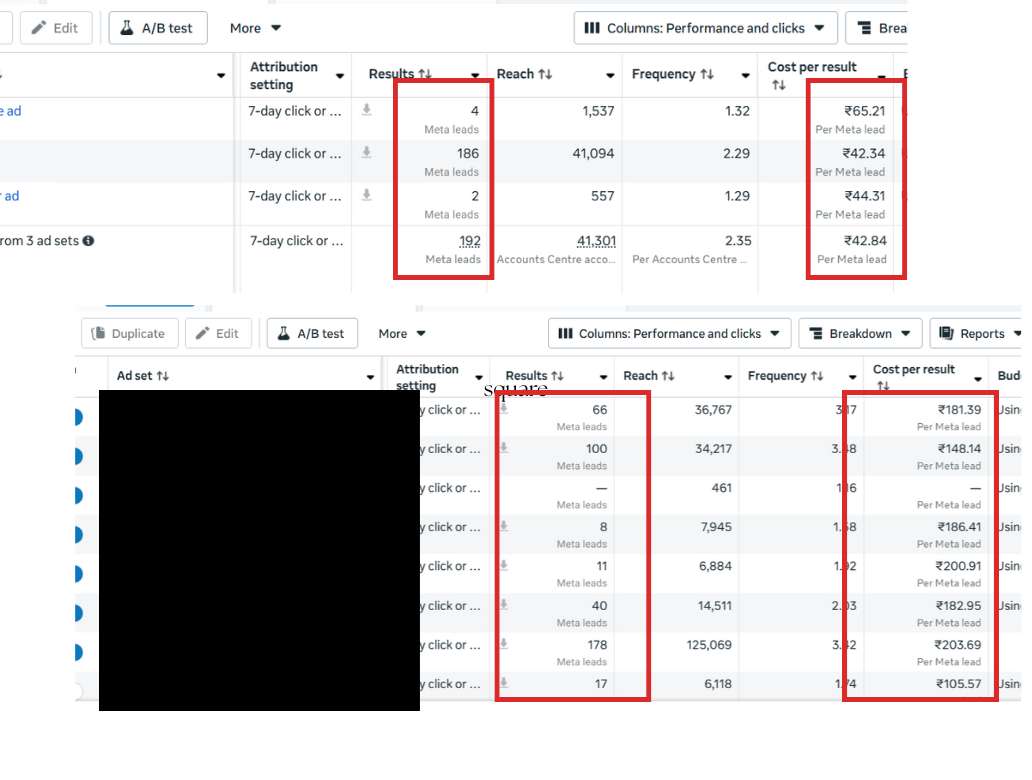Click the sort arrows on the Ad set header
The width and height of the screenshot is (1032, 780).
pos(162,377)
